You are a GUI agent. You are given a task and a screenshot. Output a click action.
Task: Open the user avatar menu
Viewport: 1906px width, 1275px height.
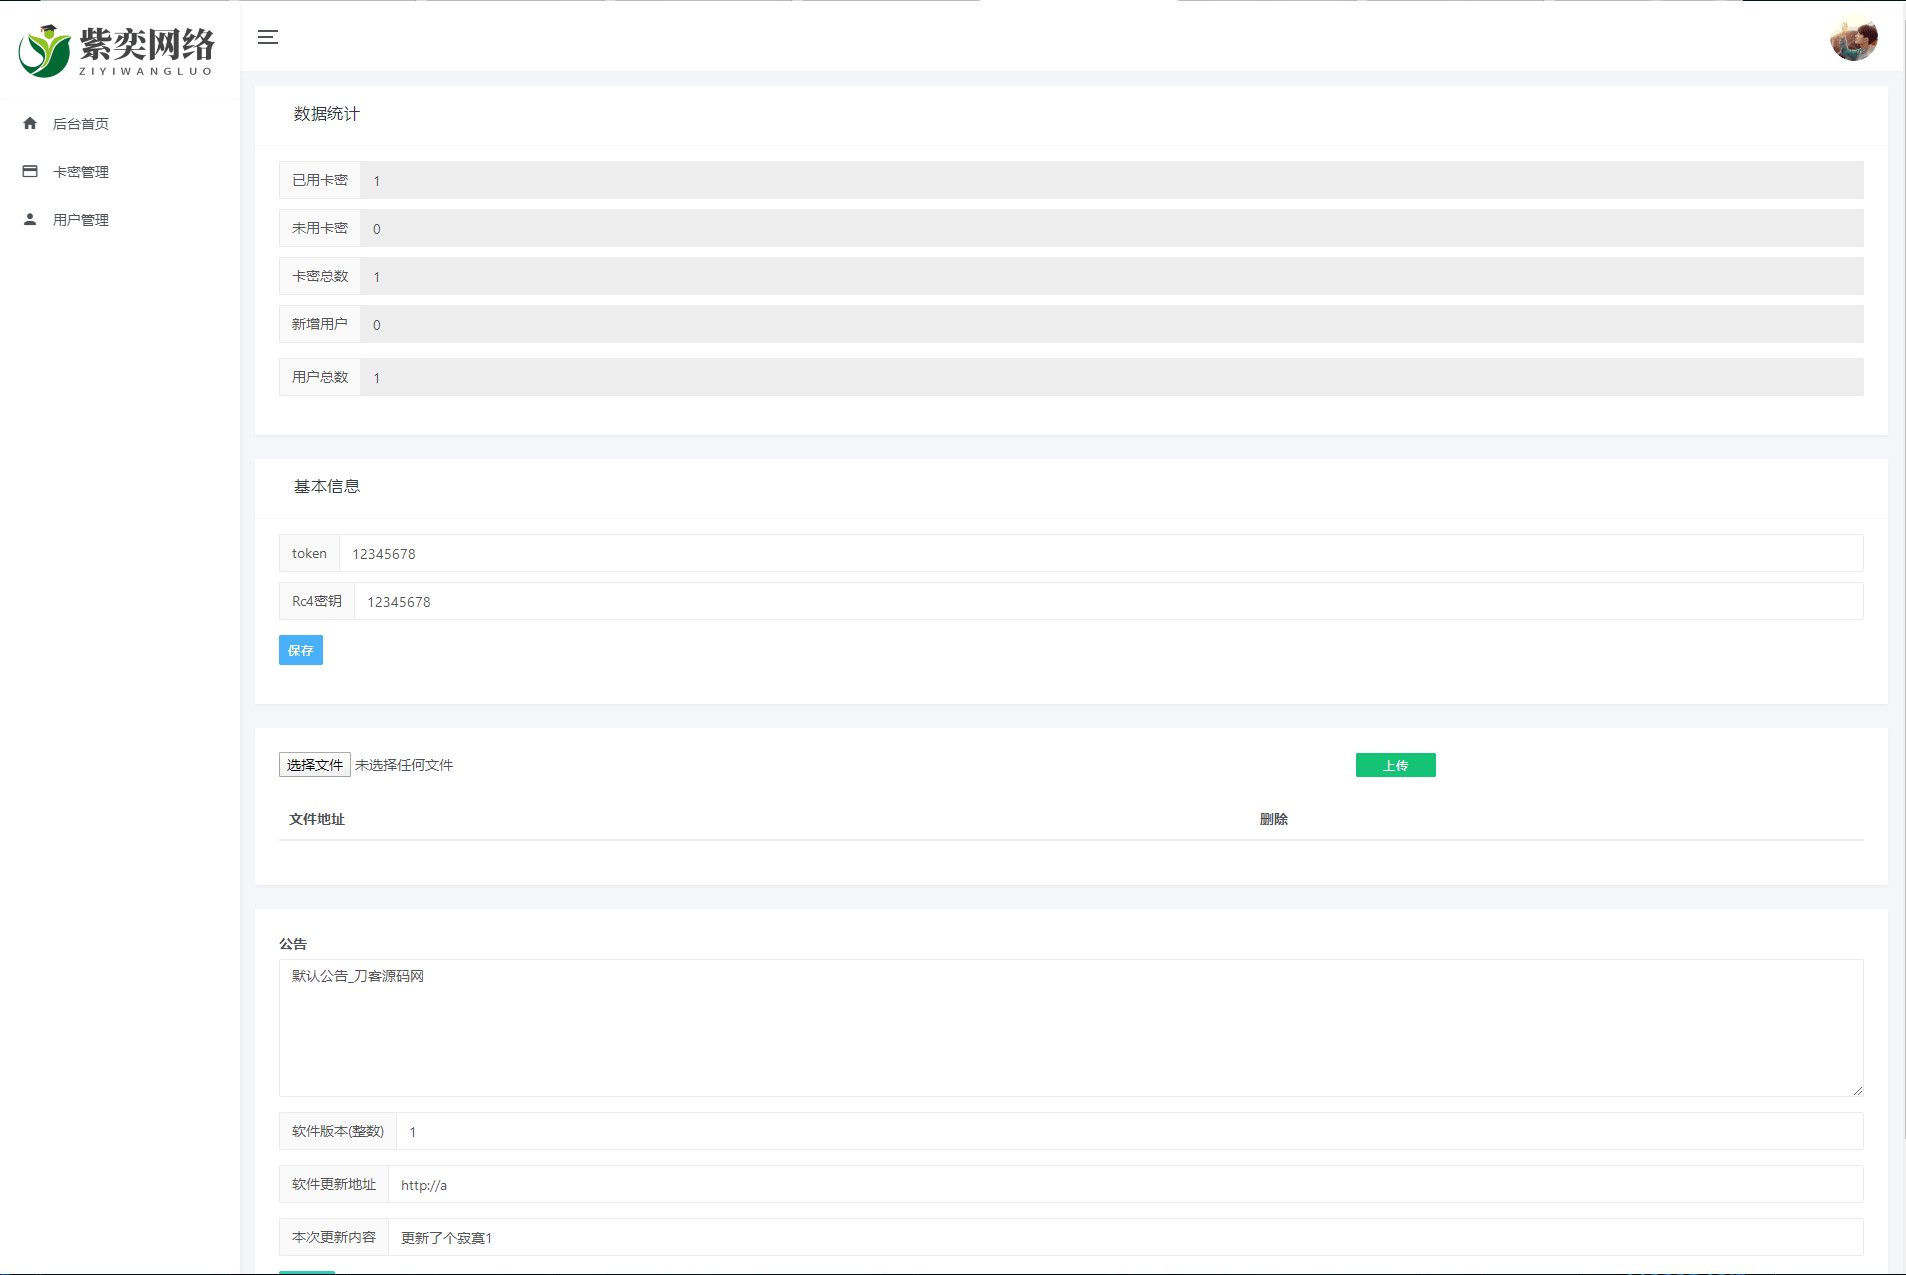point(1853,38)
